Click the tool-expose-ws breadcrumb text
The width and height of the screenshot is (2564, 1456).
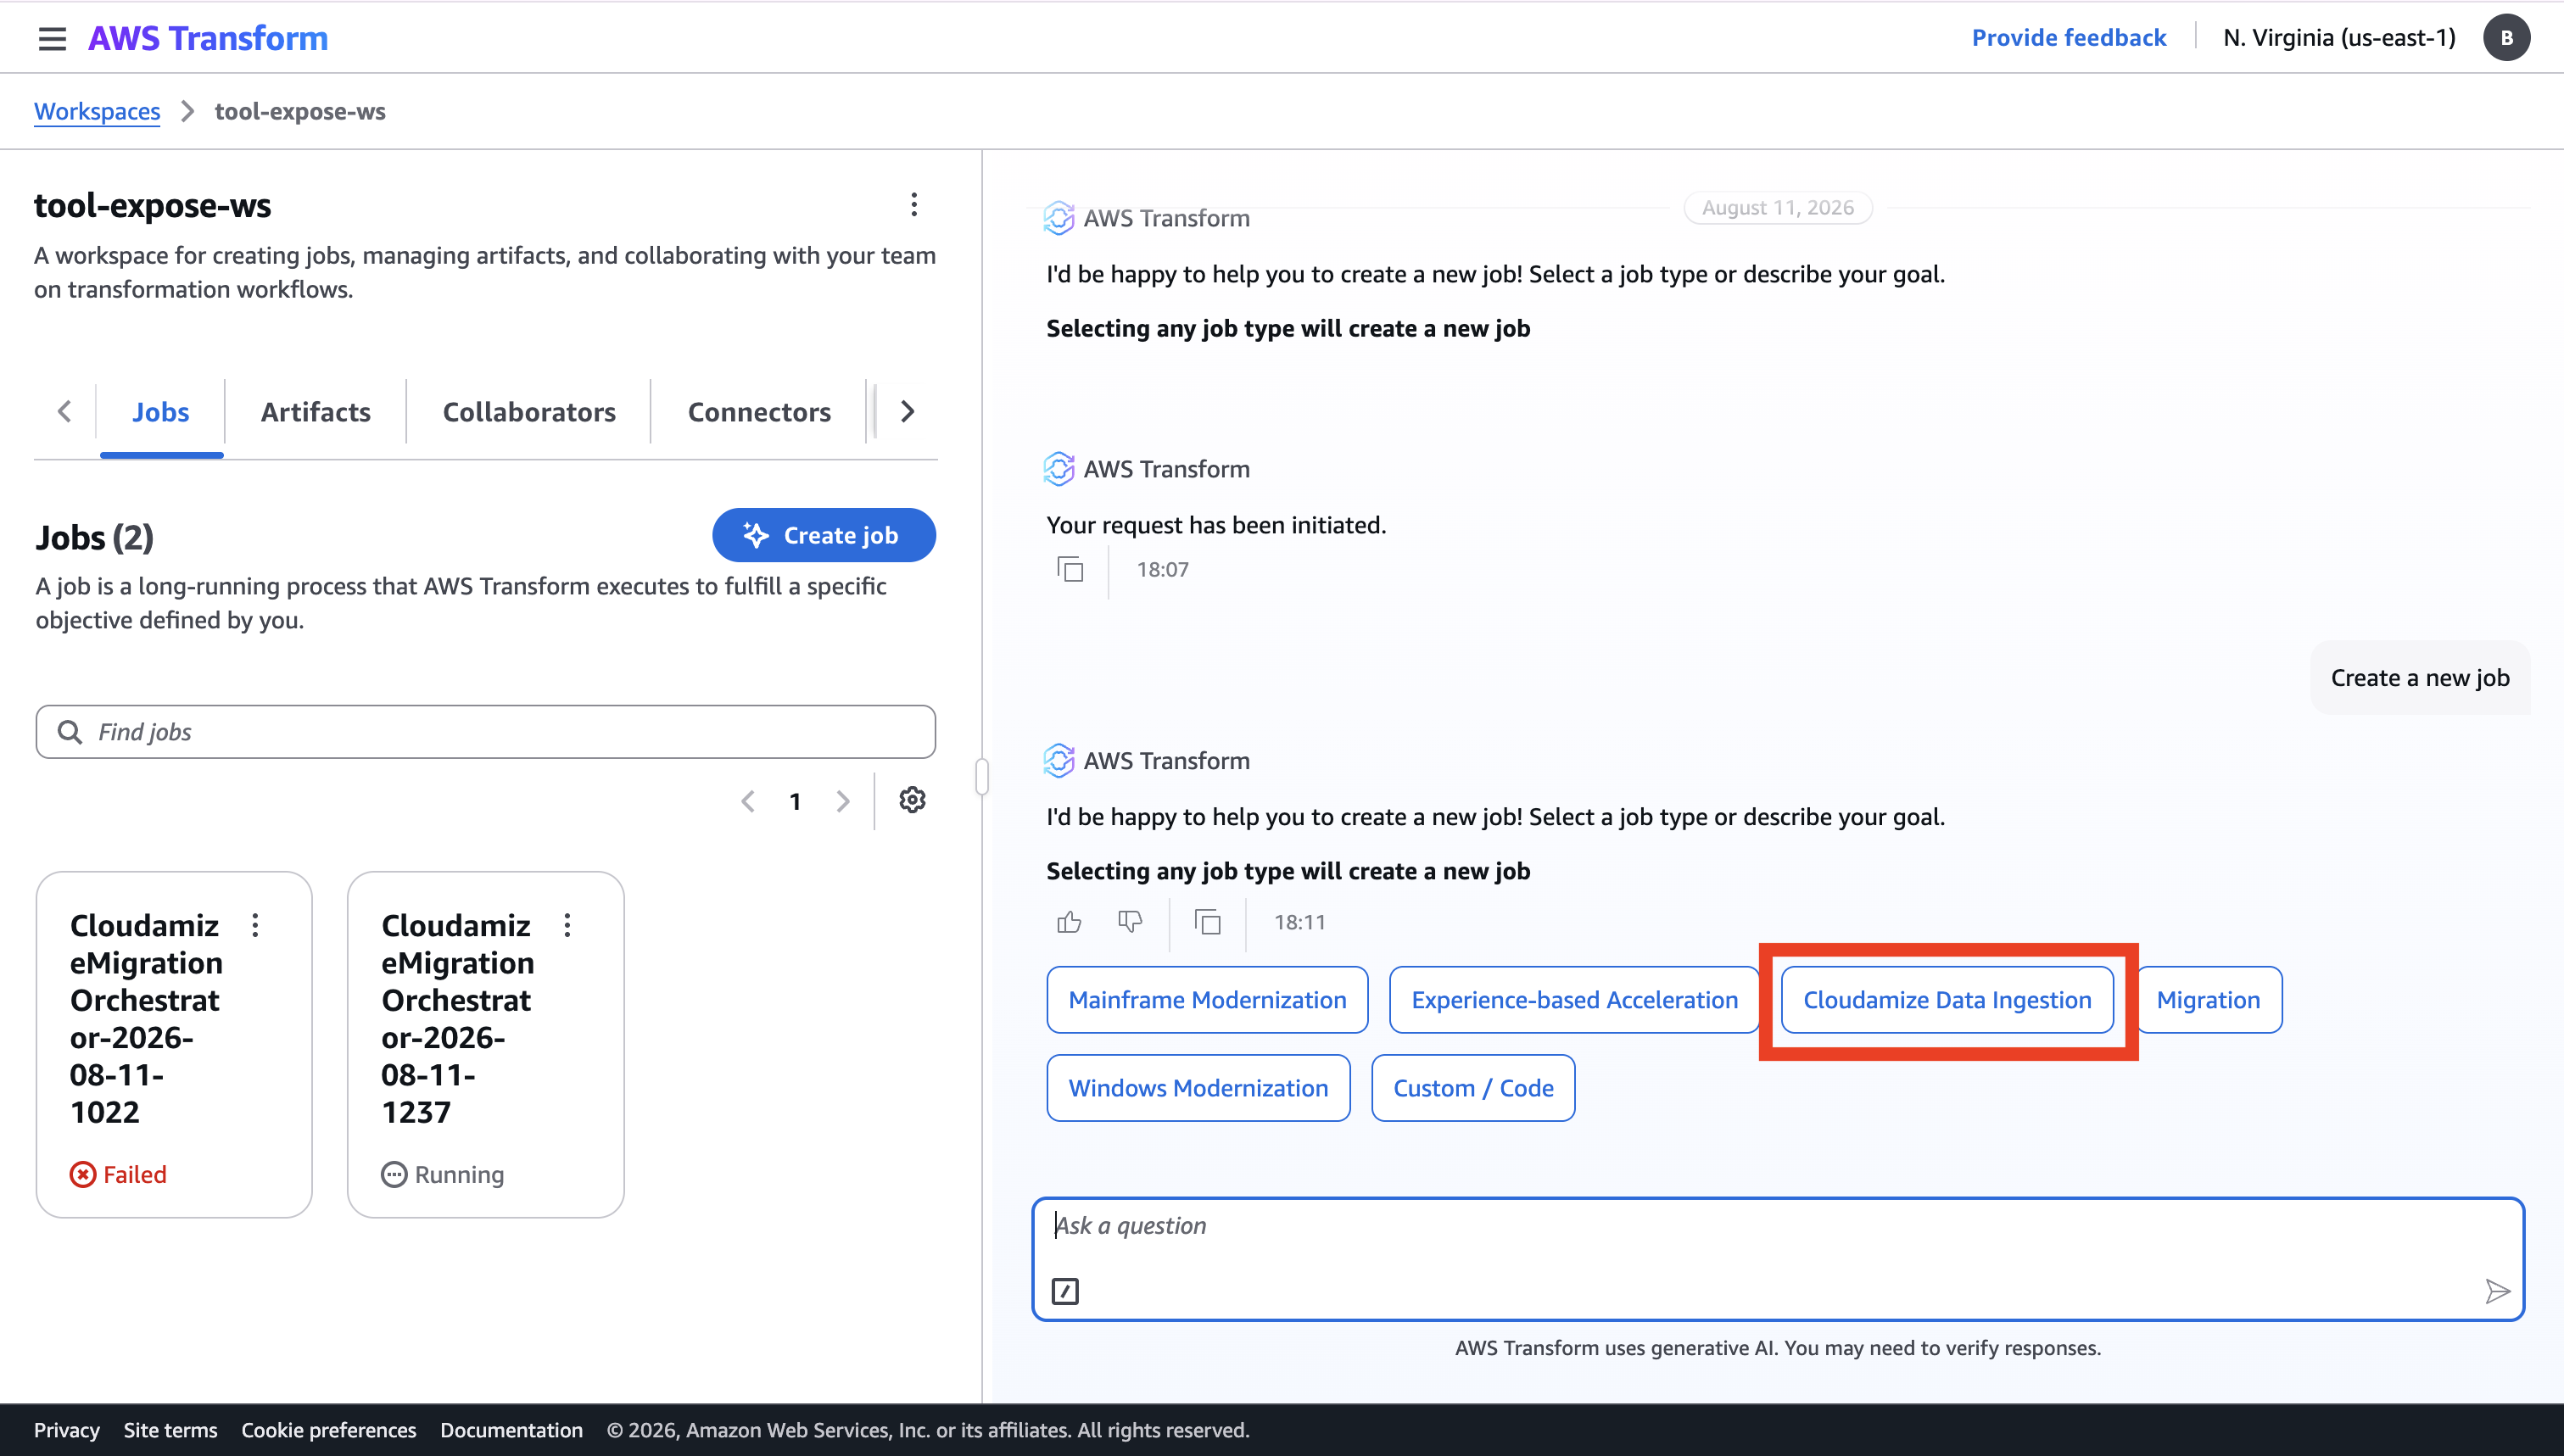click(x=300, y=111)
